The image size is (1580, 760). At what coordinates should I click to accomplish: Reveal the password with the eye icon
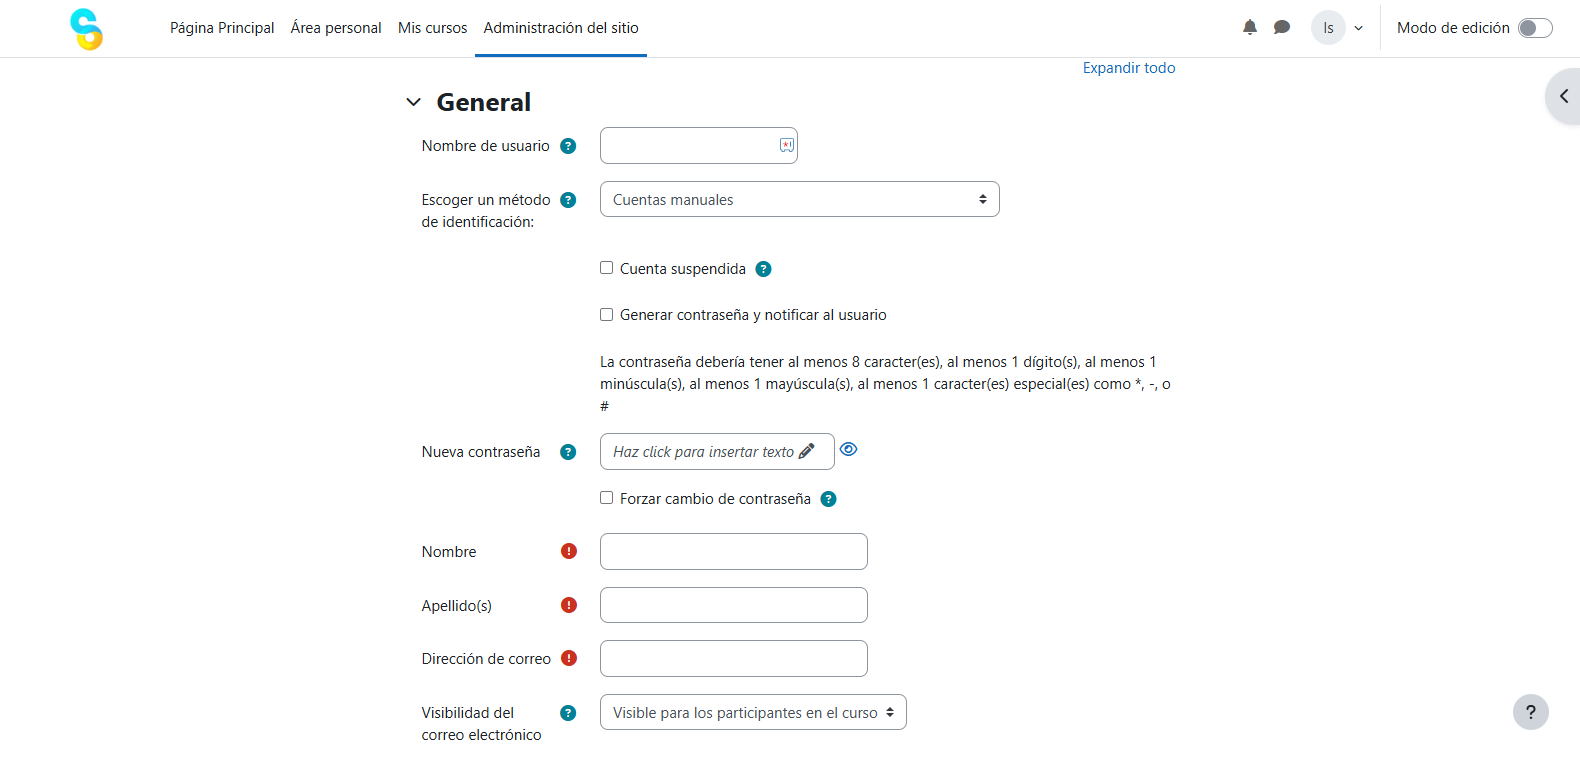(848, 449)
